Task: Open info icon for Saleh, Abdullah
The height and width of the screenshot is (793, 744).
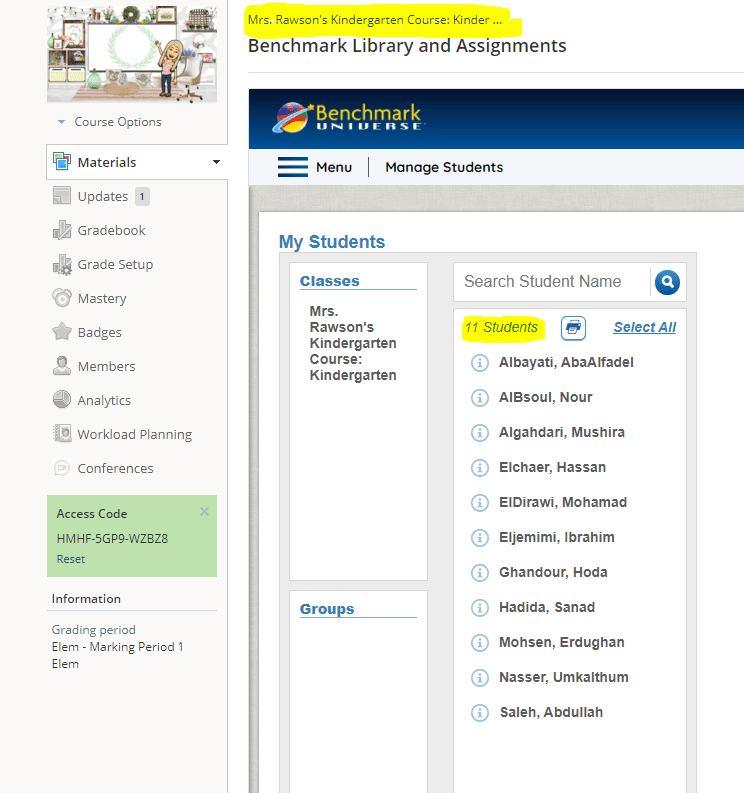Action: click(x=479, y=713)
